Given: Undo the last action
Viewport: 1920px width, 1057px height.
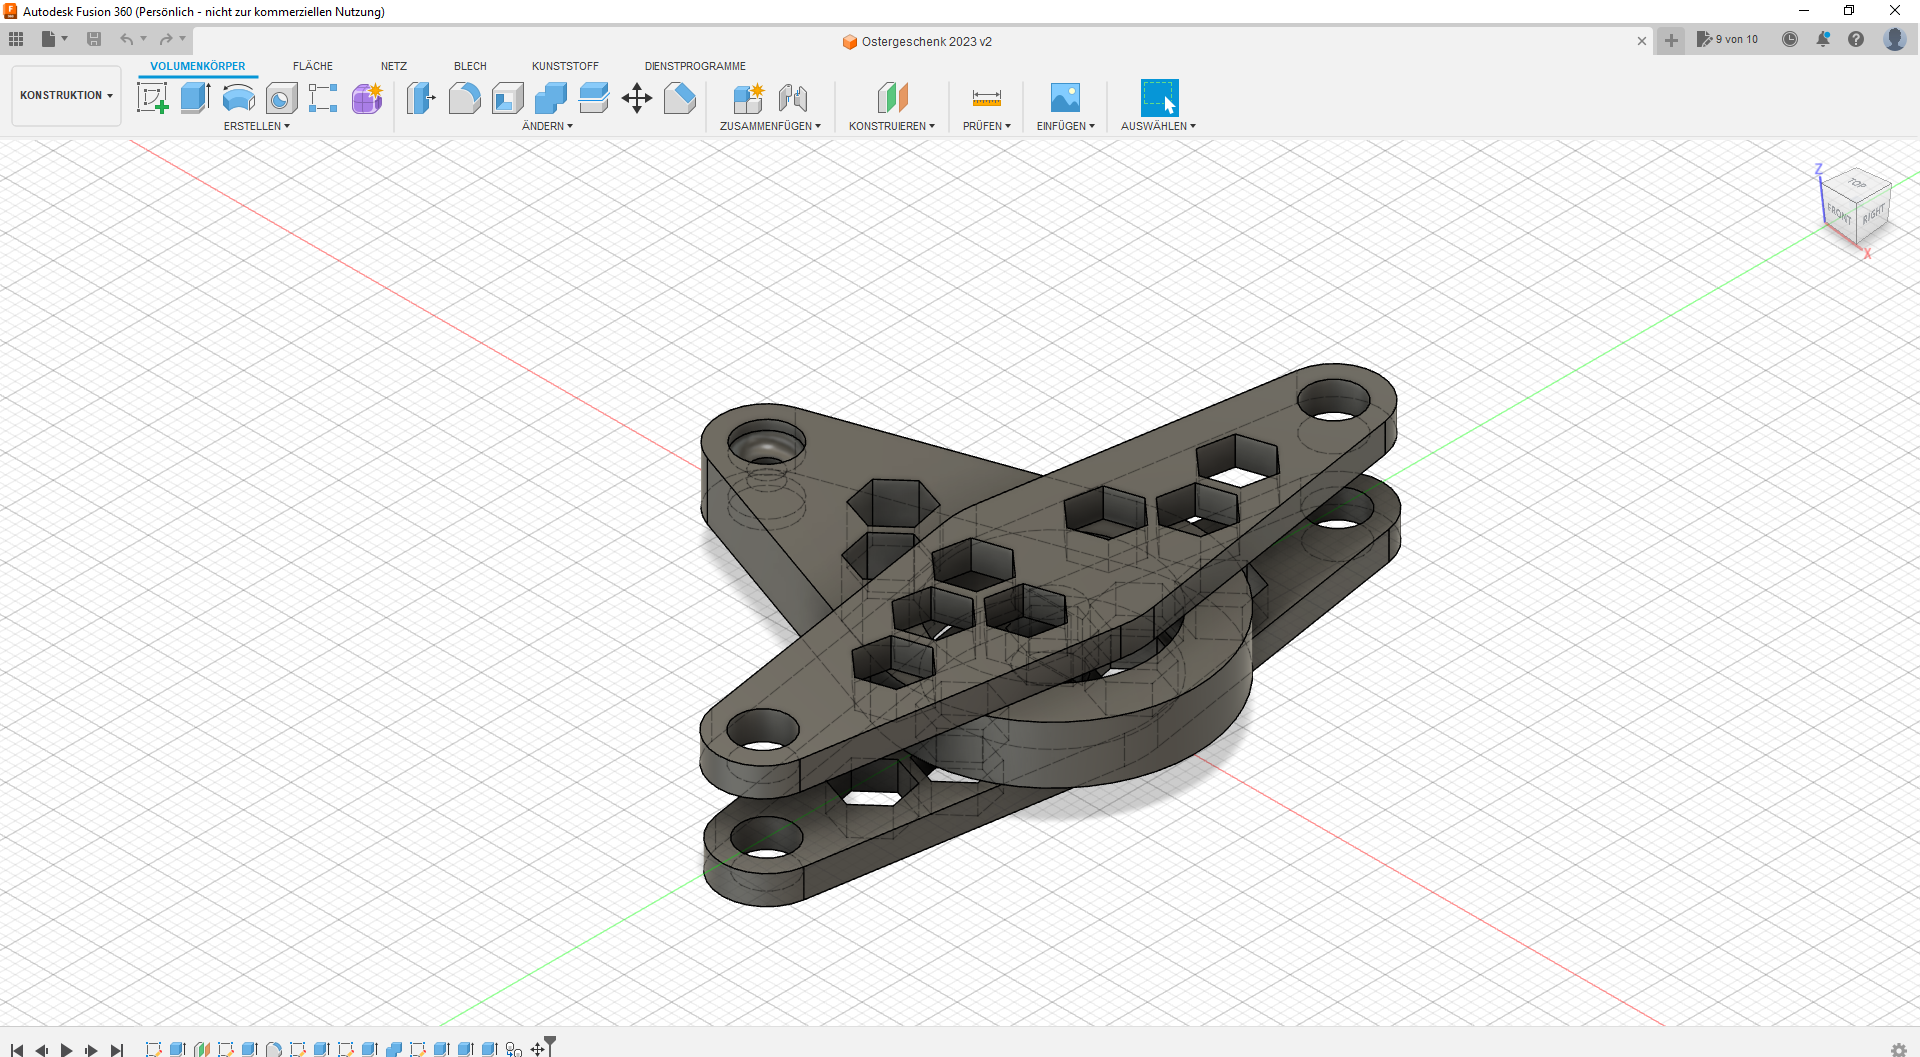Looking at the screenshot, I should pyautogui.click(x=125, y=39).
